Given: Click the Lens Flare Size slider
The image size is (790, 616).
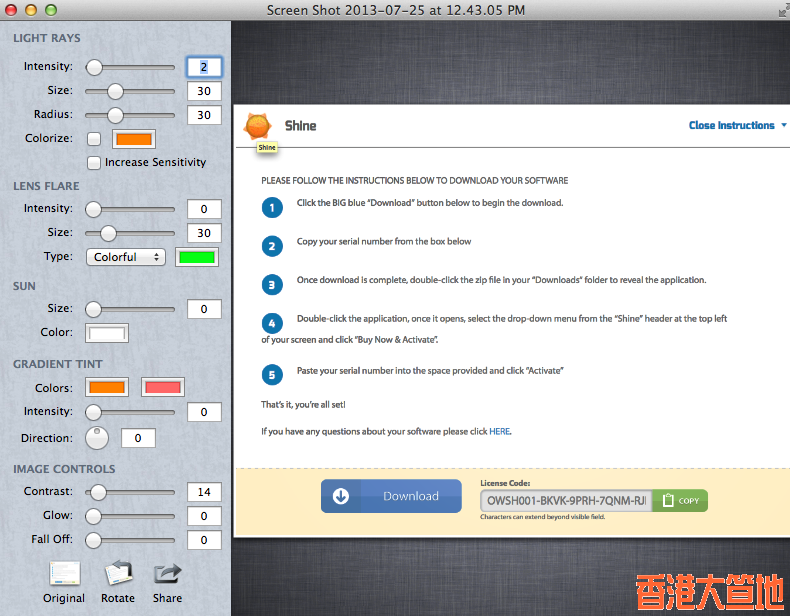Looking at the screenshot, I should tap(130, 233).
